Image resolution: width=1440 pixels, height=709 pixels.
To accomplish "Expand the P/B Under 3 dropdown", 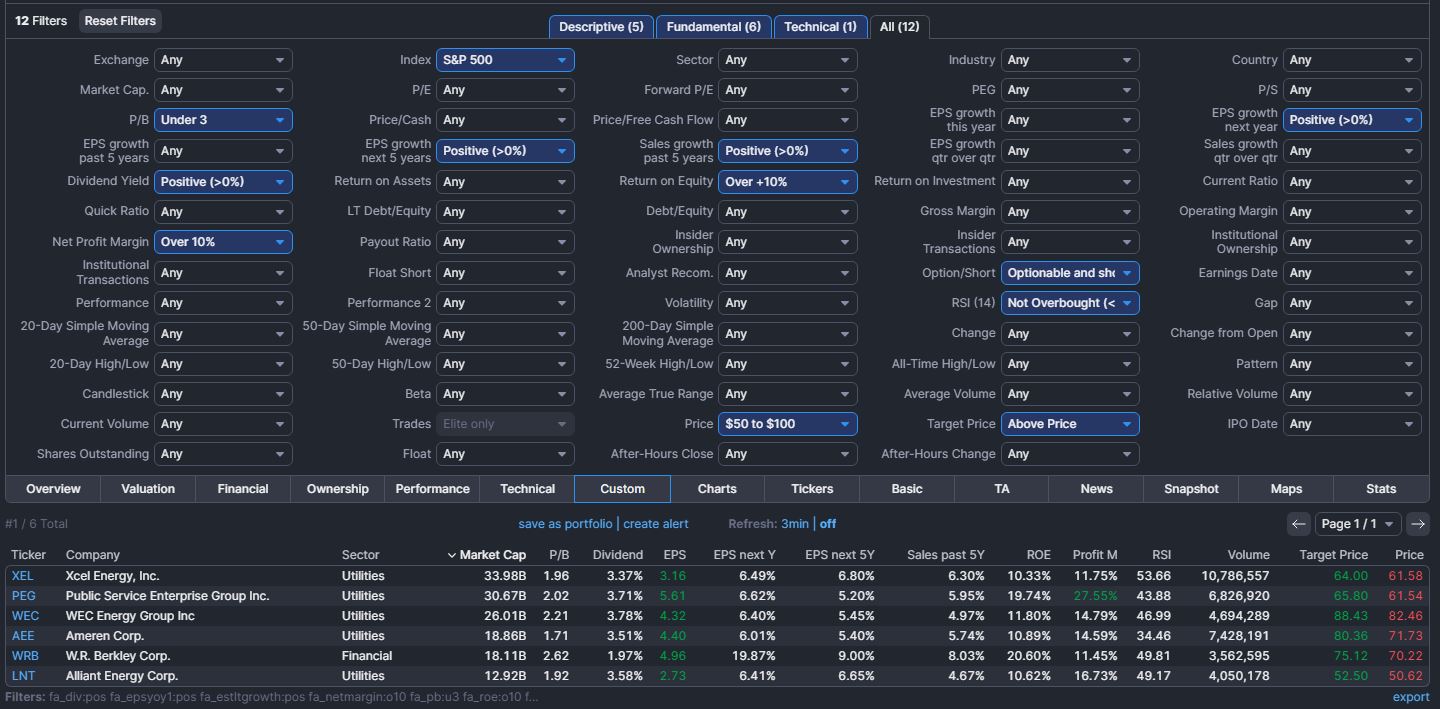I will pyautogui.click(x=223, y=120).
